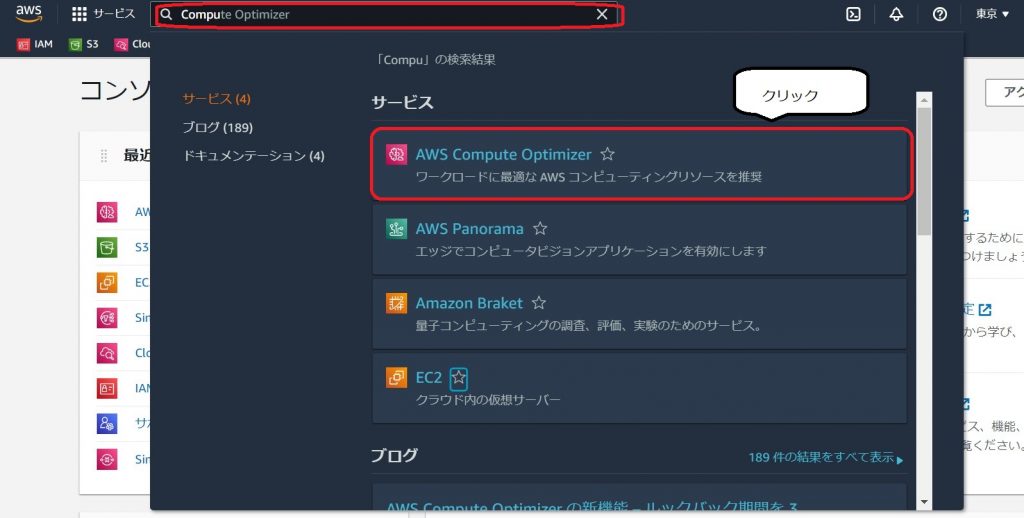Screen dimensions: 1024x518
Task: Click the results scrollbar down arrow
Action: (x=923, y=502)
